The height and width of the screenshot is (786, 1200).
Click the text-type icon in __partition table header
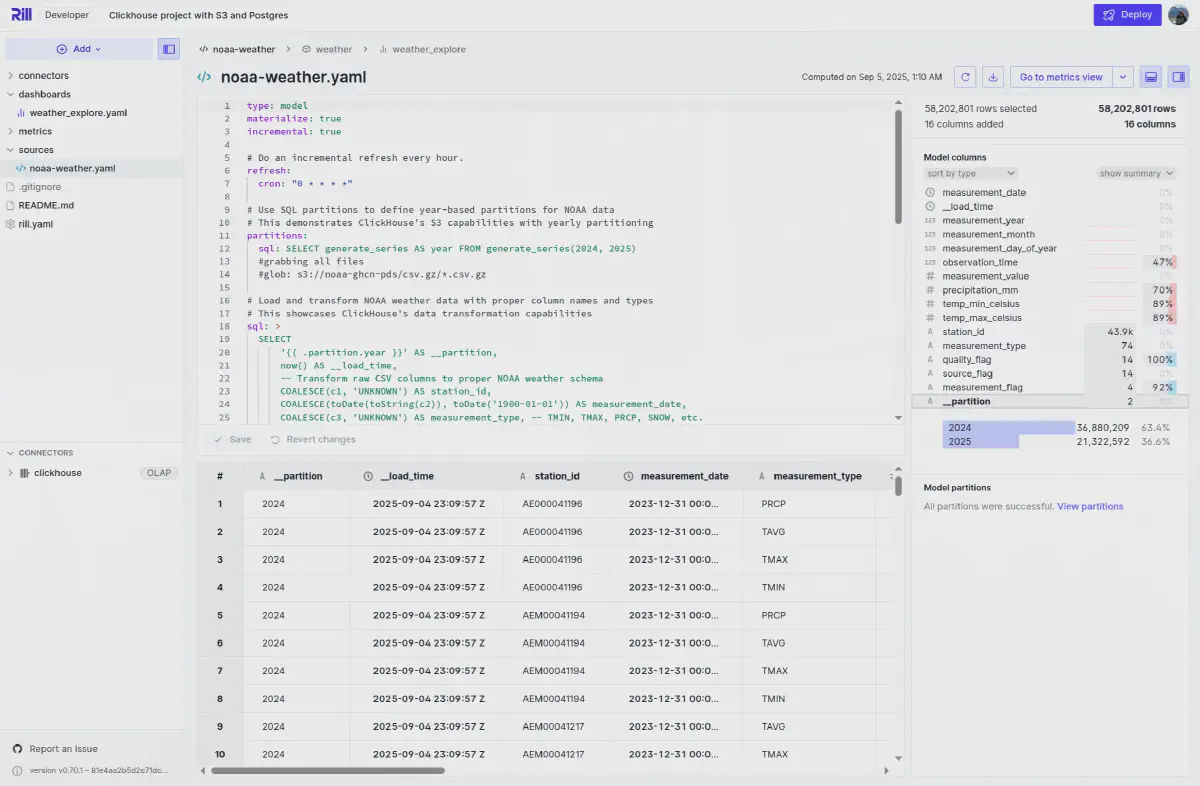coord(262,476)
